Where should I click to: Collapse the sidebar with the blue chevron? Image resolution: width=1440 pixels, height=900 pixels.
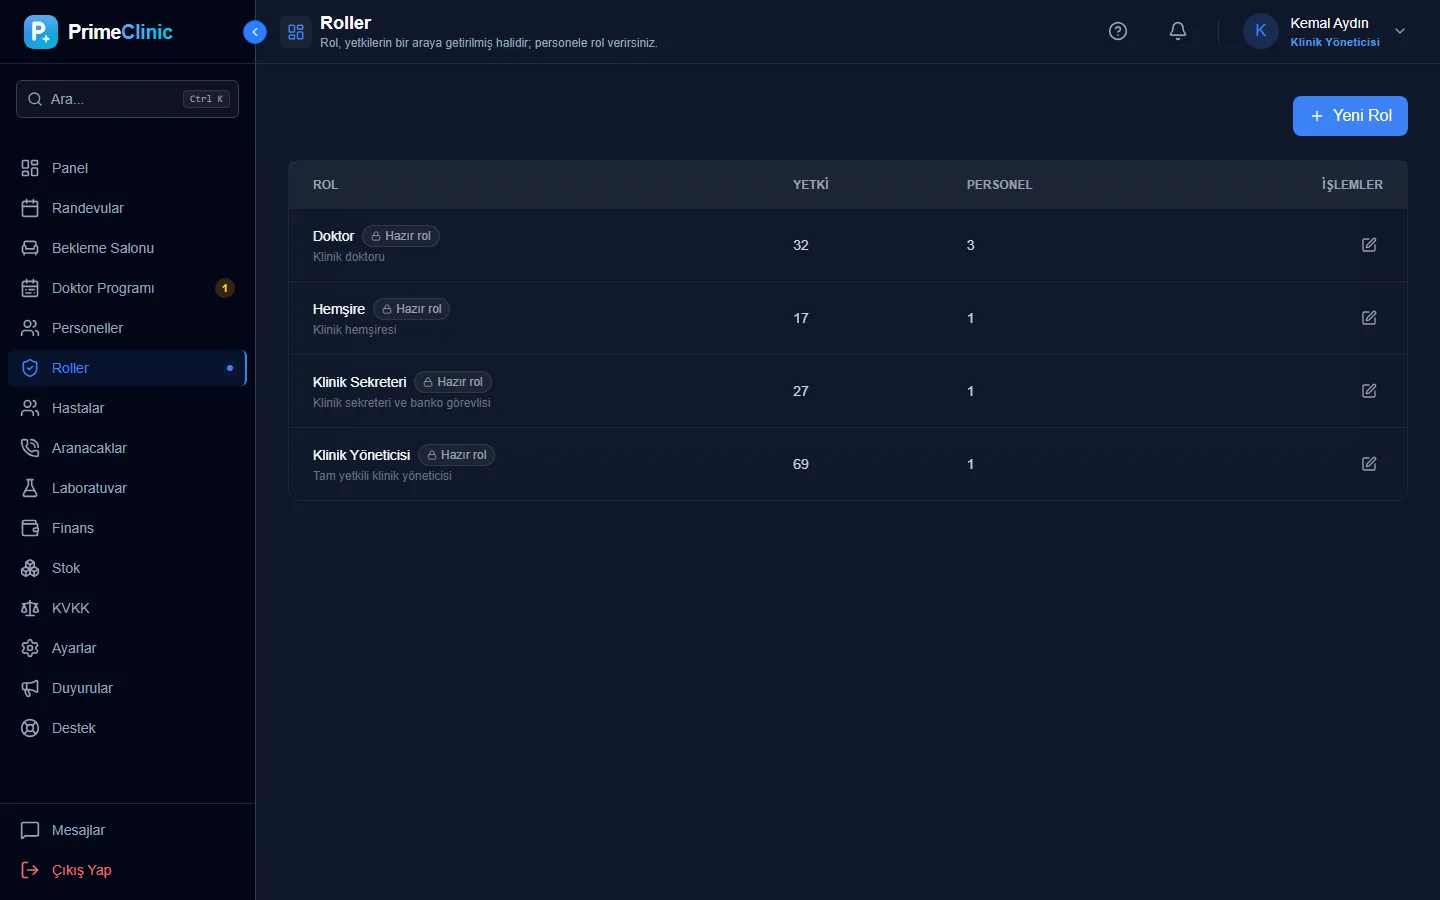coord(255,32)
